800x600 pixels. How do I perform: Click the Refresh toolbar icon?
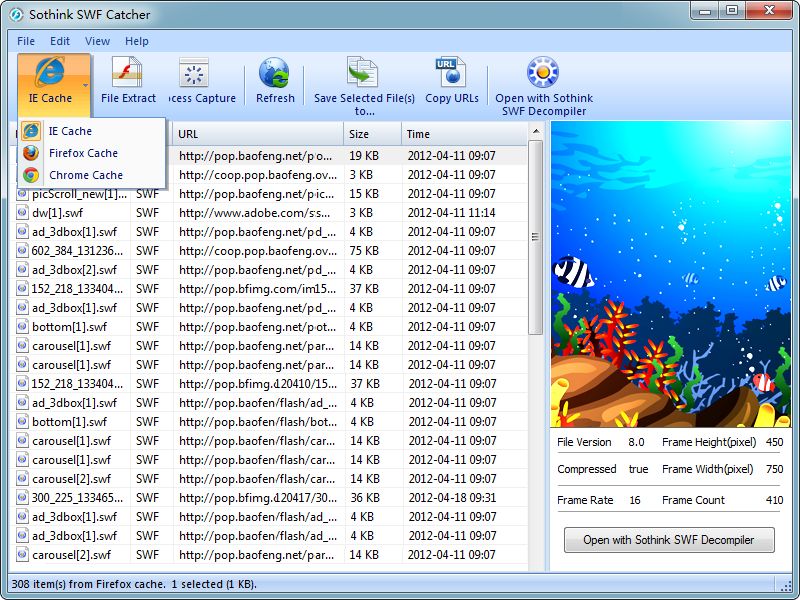pos(274,73)
